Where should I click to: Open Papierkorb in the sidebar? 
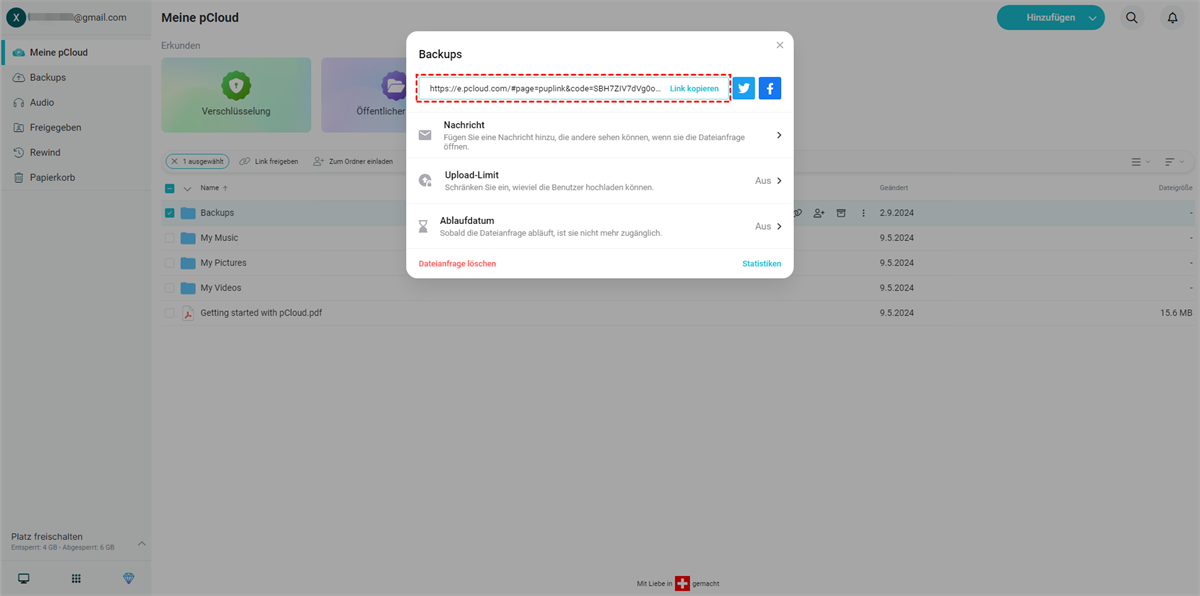pos(76,177)
